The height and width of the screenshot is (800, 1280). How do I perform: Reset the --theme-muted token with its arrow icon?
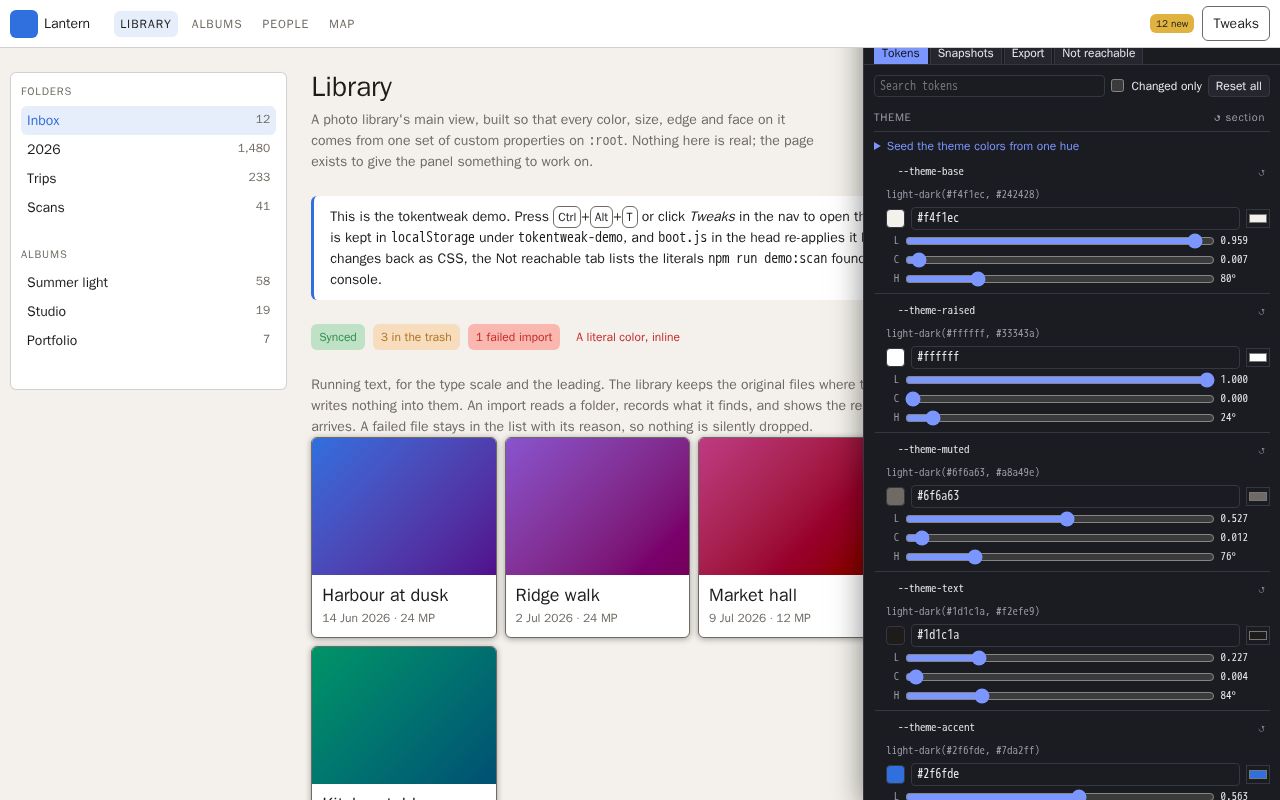1262,450
